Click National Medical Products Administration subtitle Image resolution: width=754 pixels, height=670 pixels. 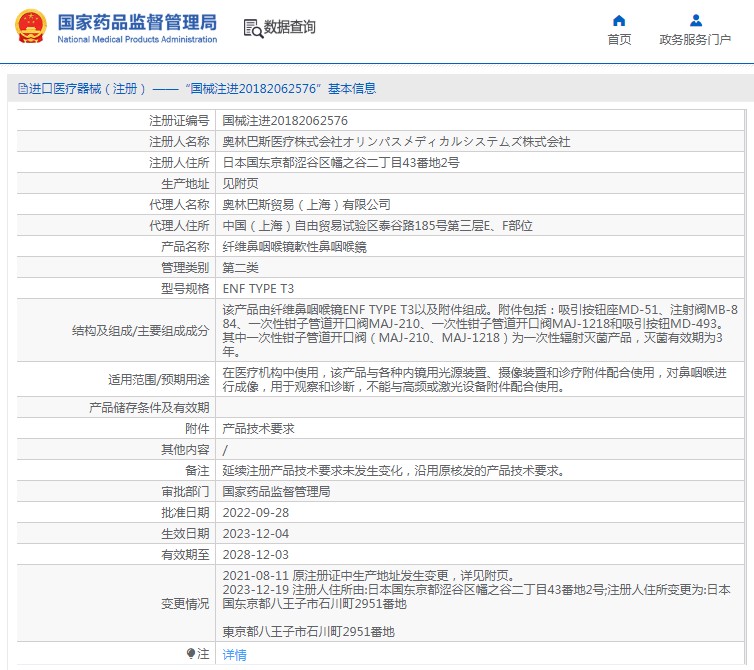pyautogui.click(x=137, y=39)
